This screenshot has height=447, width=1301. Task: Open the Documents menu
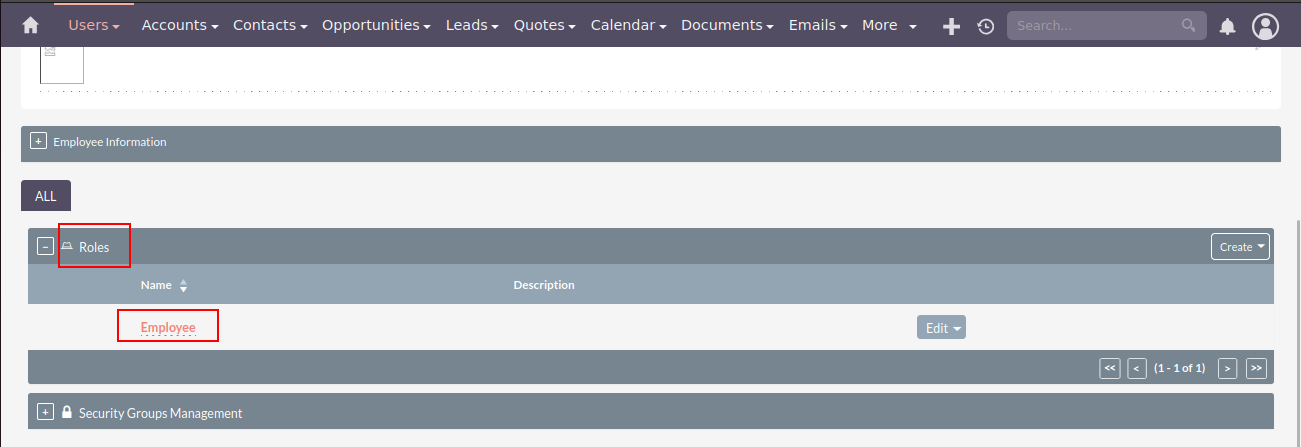tap(728, 25)
